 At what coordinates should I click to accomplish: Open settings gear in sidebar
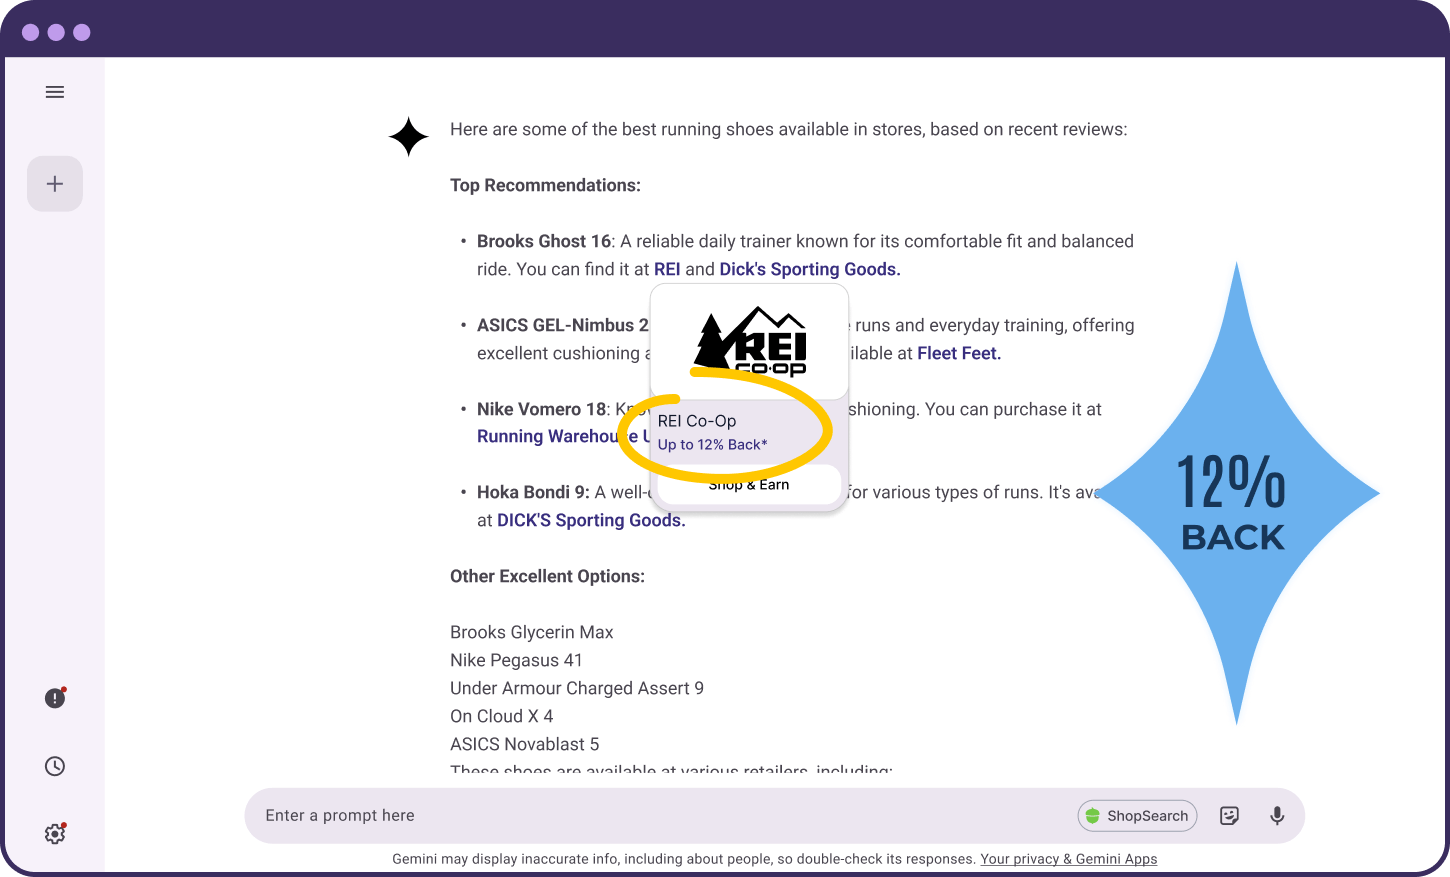55,834
